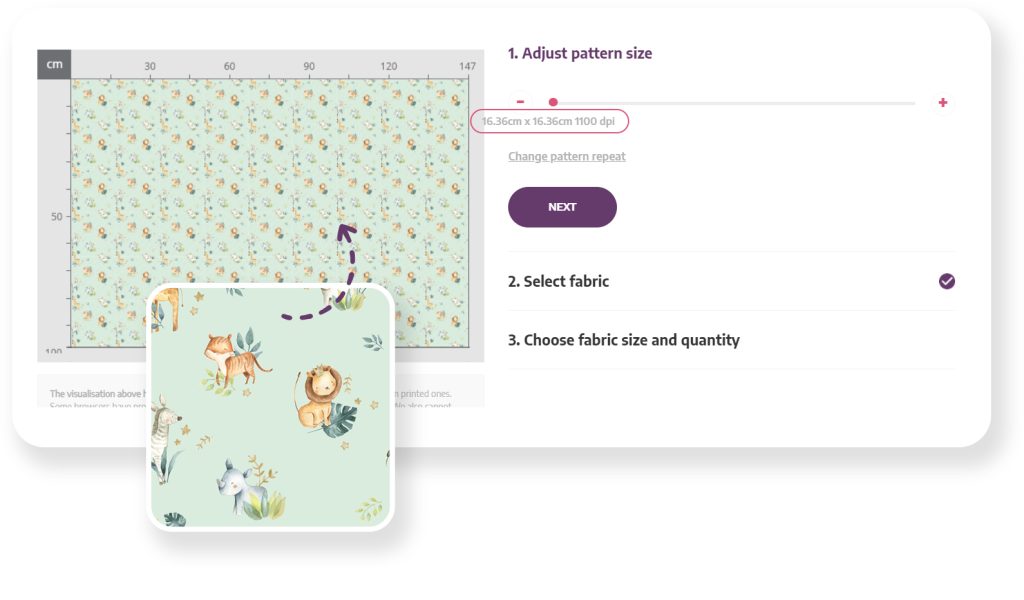Click the minus icon to shrink pattern
The image size is (1024, 600).
tap(520, 102)
